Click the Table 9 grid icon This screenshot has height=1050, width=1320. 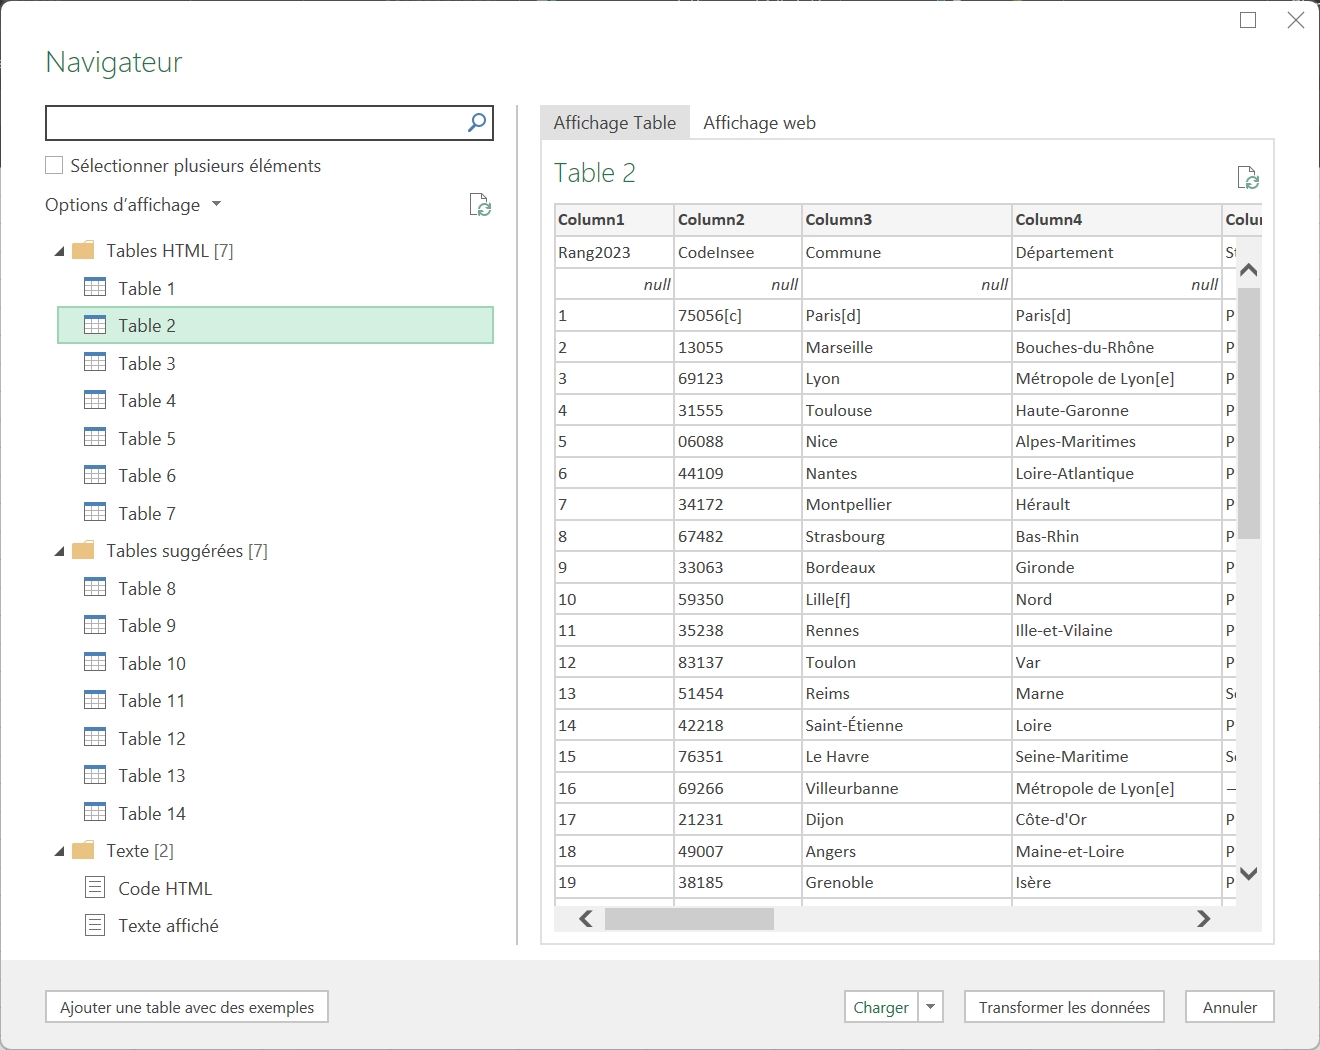tap(95, 625)
